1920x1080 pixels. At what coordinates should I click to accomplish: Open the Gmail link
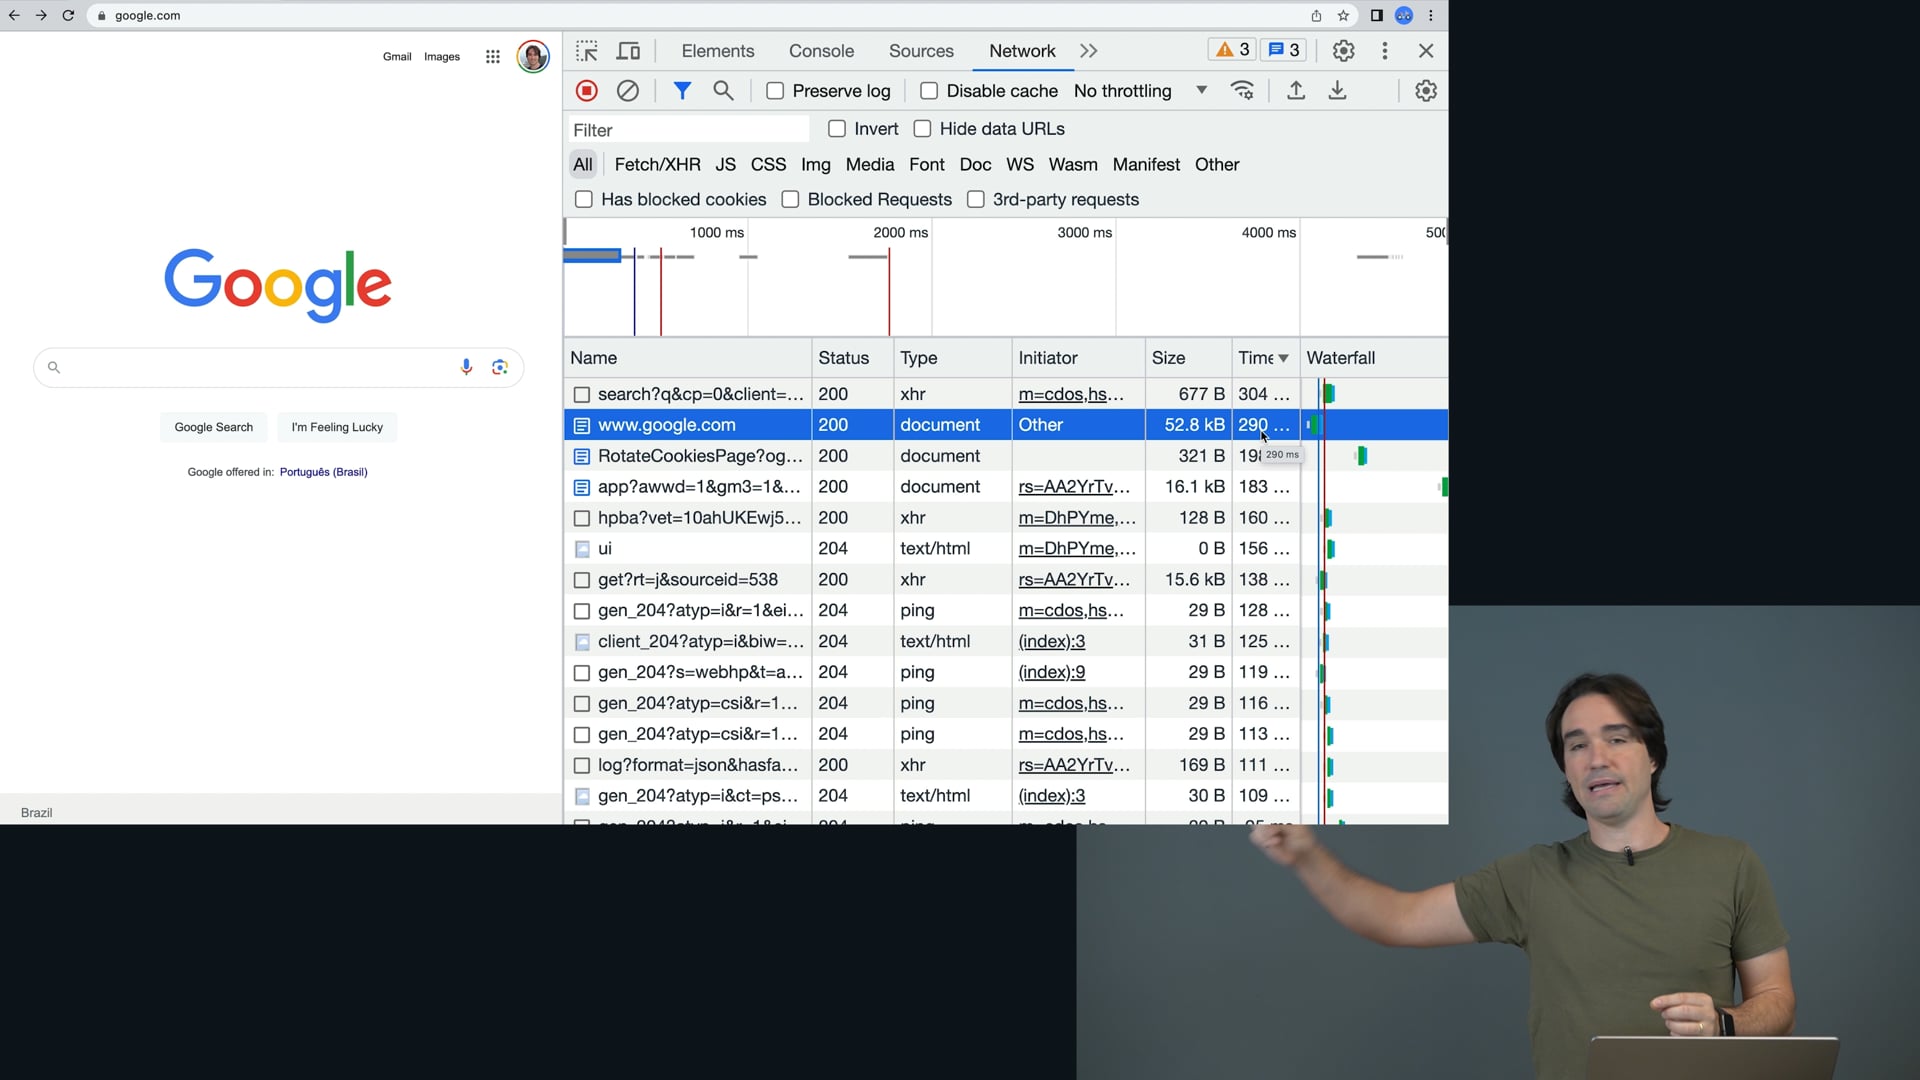click(397, 57)
